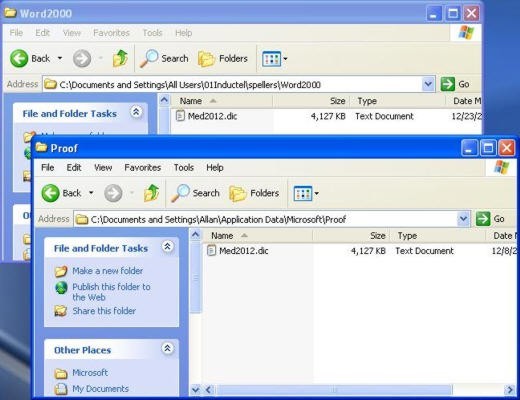Screen dimensions: 520x400
Task: Click left scroll arrow in Proof window
Action: [x=209, y=389]
